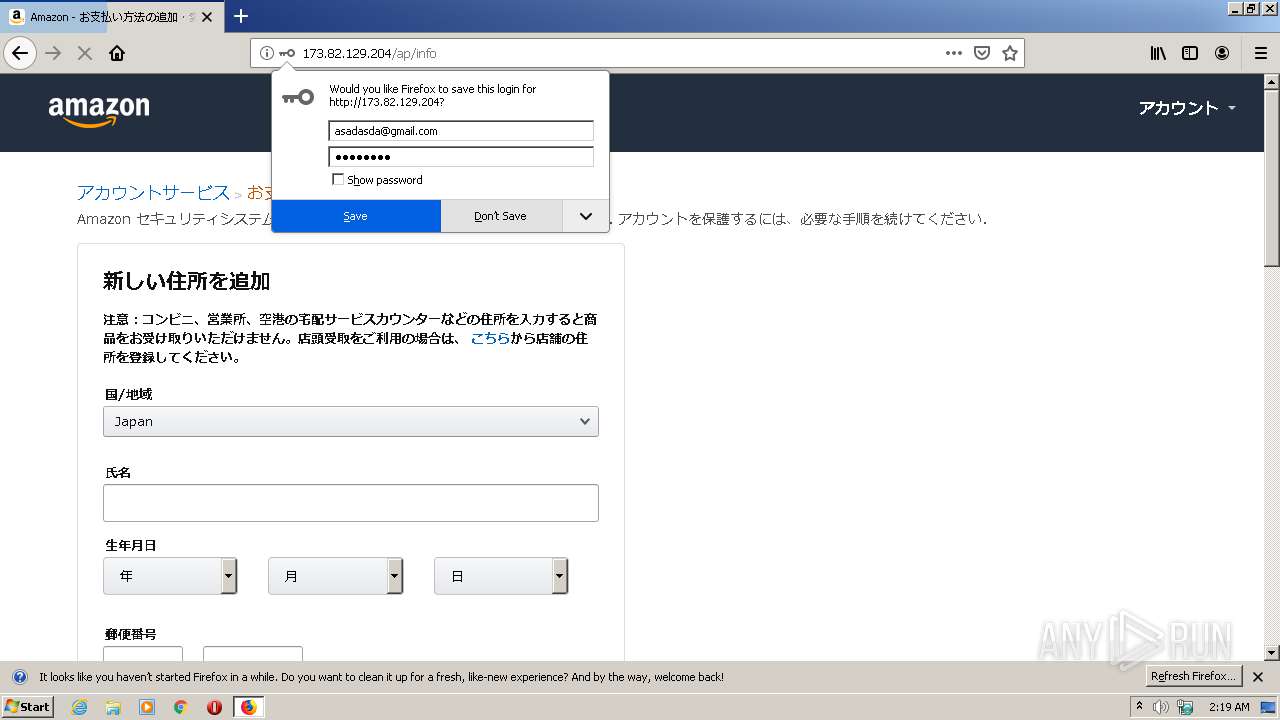Edit the username field in save-login popup

pyautogui.click(x=461, y=131)
